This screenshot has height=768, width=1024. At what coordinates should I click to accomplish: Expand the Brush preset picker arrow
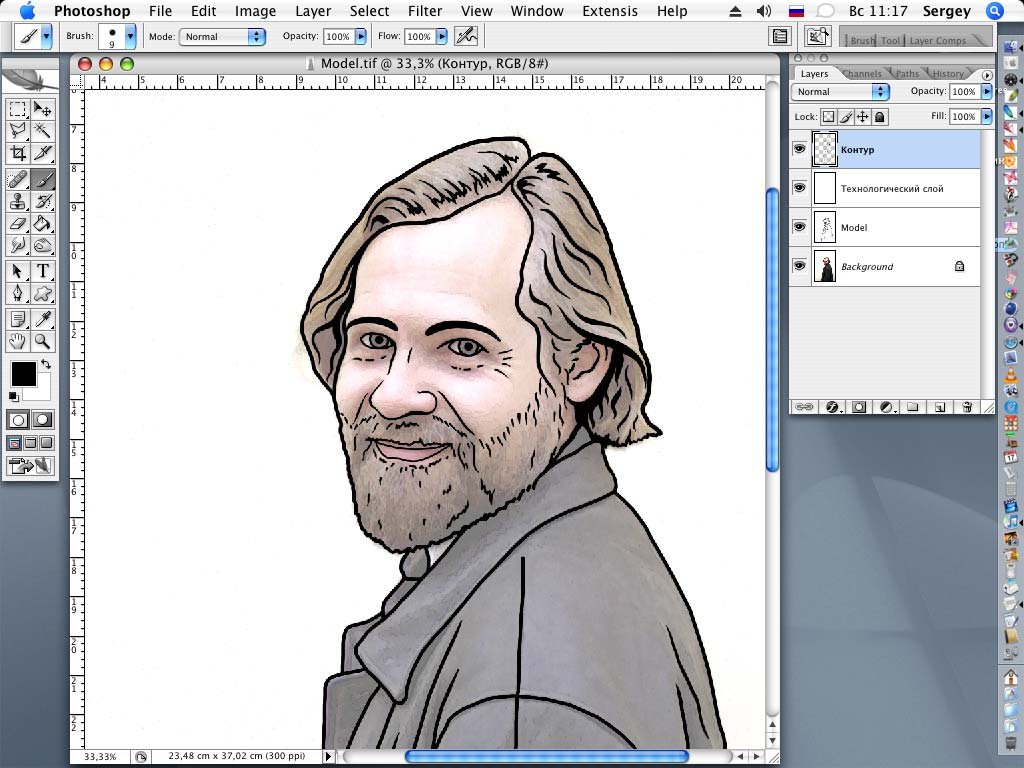[130, 36]
